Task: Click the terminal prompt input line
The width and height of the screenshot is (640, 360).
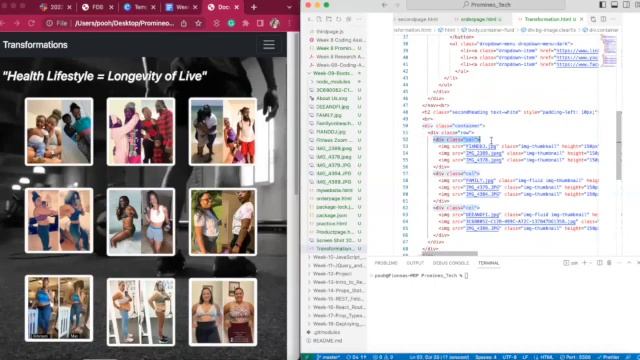Action: coord(421,276)
